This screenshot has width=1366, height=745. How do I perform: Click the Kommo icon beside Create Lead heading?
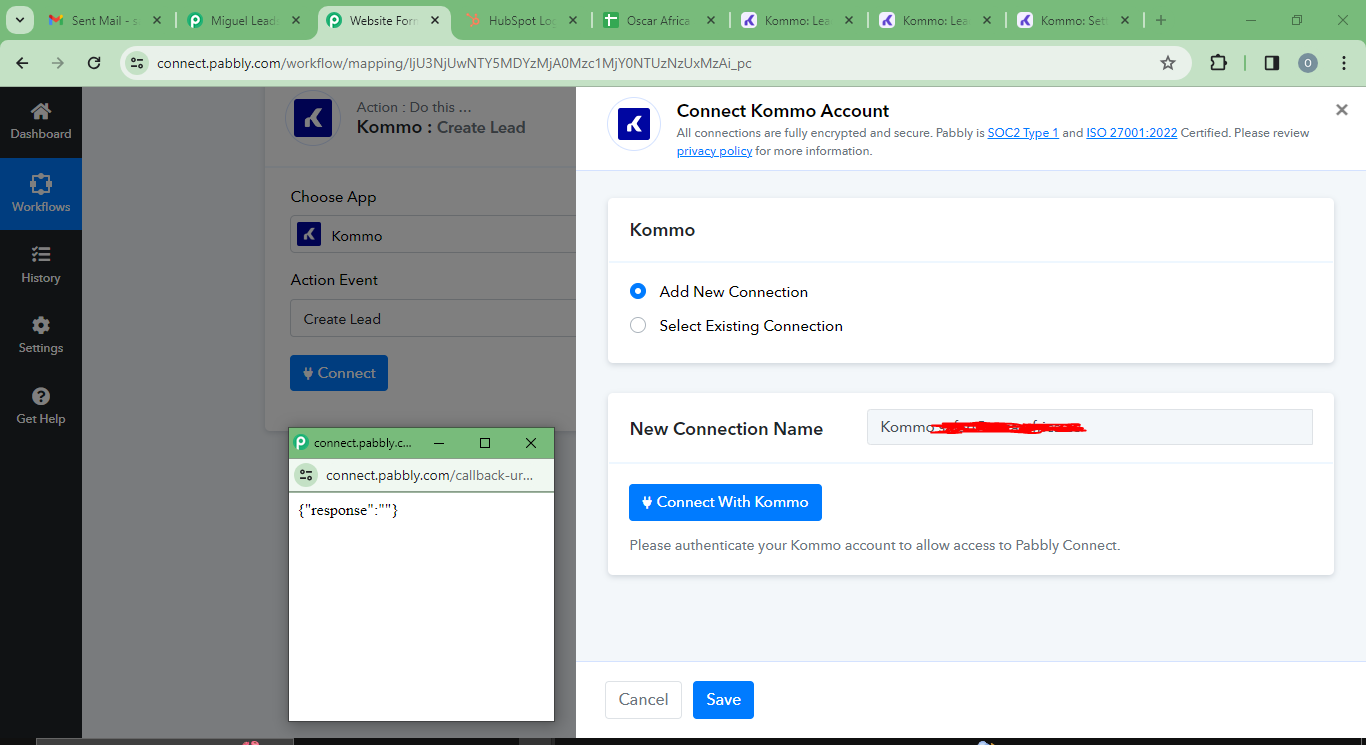pyautogui.click(x=313, y=118)
